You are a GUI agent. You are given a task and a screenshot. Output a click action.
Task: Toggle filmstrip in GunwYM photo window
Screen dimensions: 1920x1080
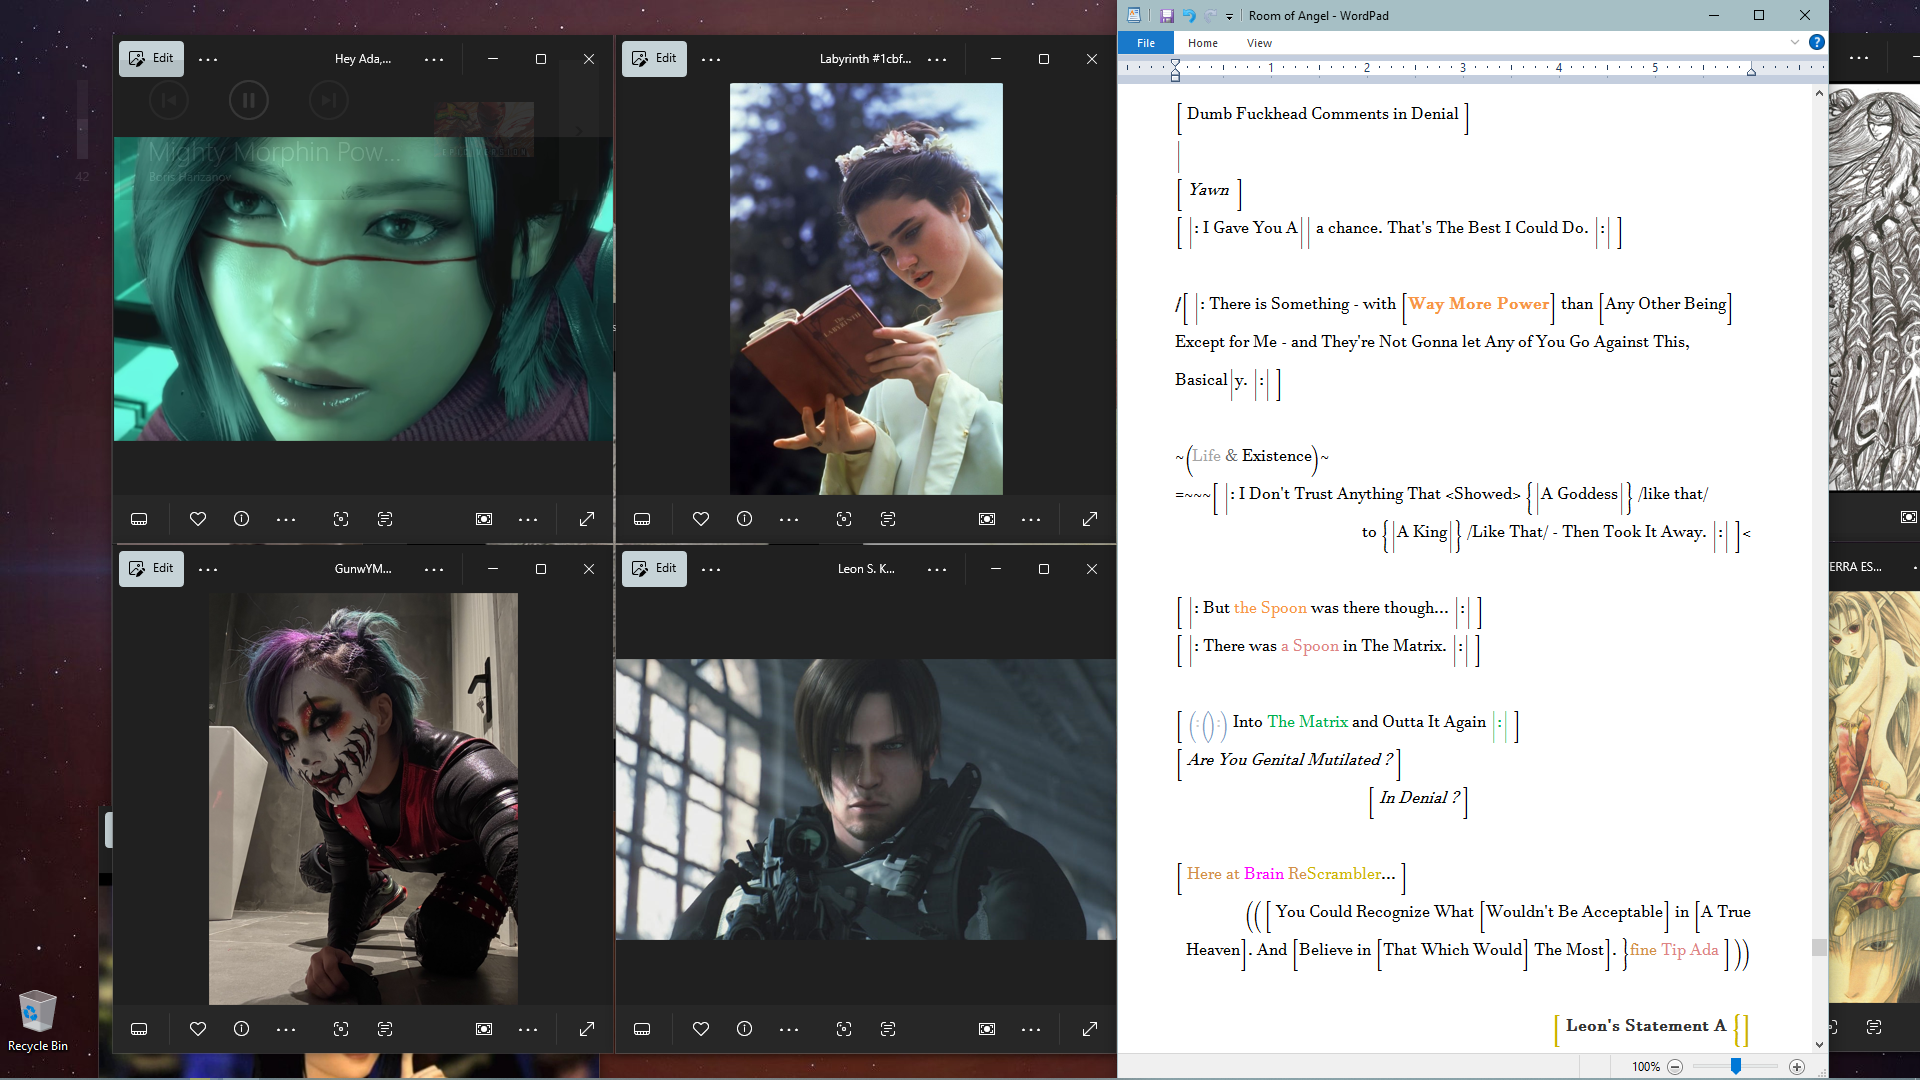[x=139, y=1029]
